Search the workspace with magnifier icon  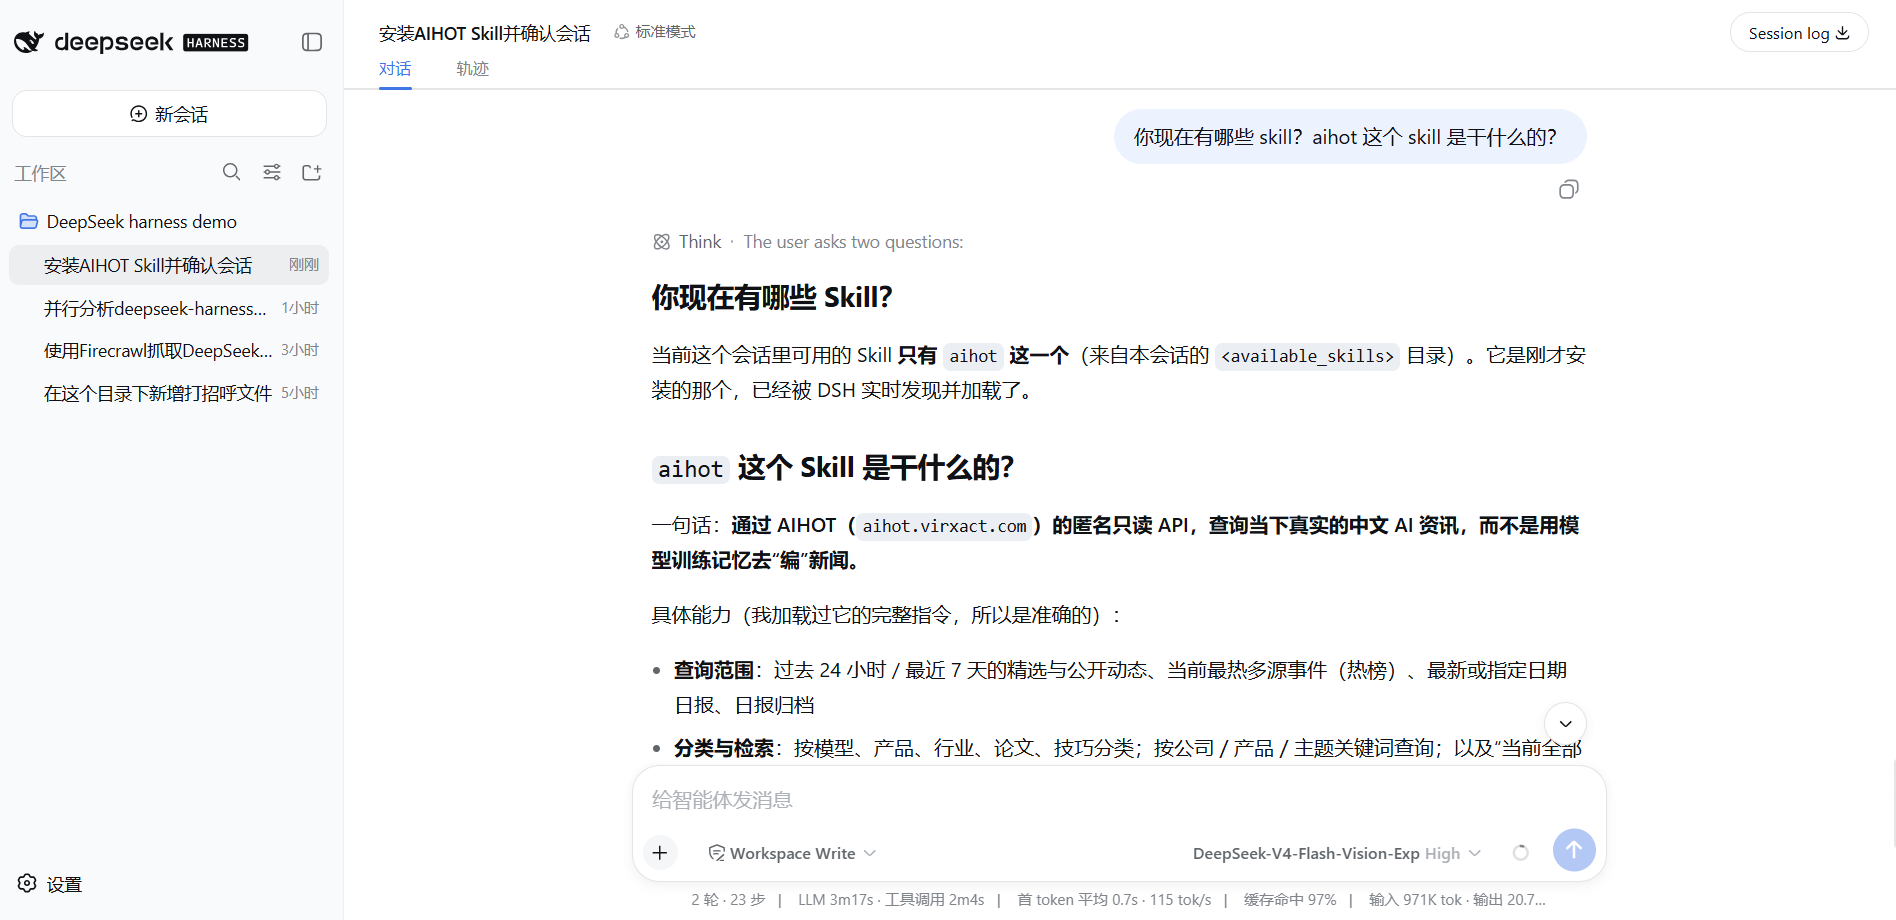click(231, 172)
